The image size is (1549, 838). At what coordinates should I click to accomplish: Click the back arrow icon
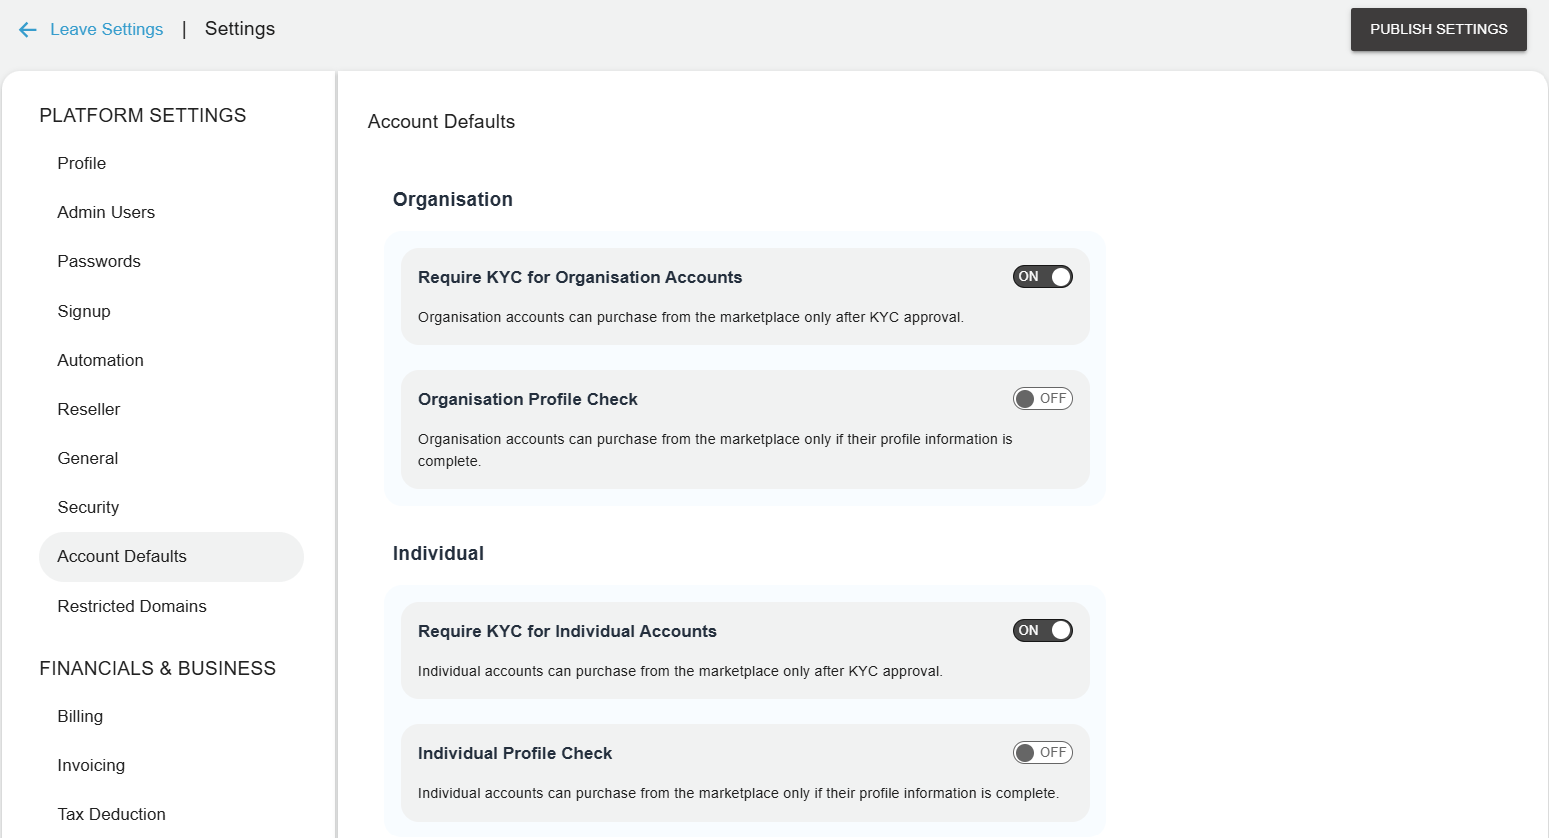pos(26,29)
